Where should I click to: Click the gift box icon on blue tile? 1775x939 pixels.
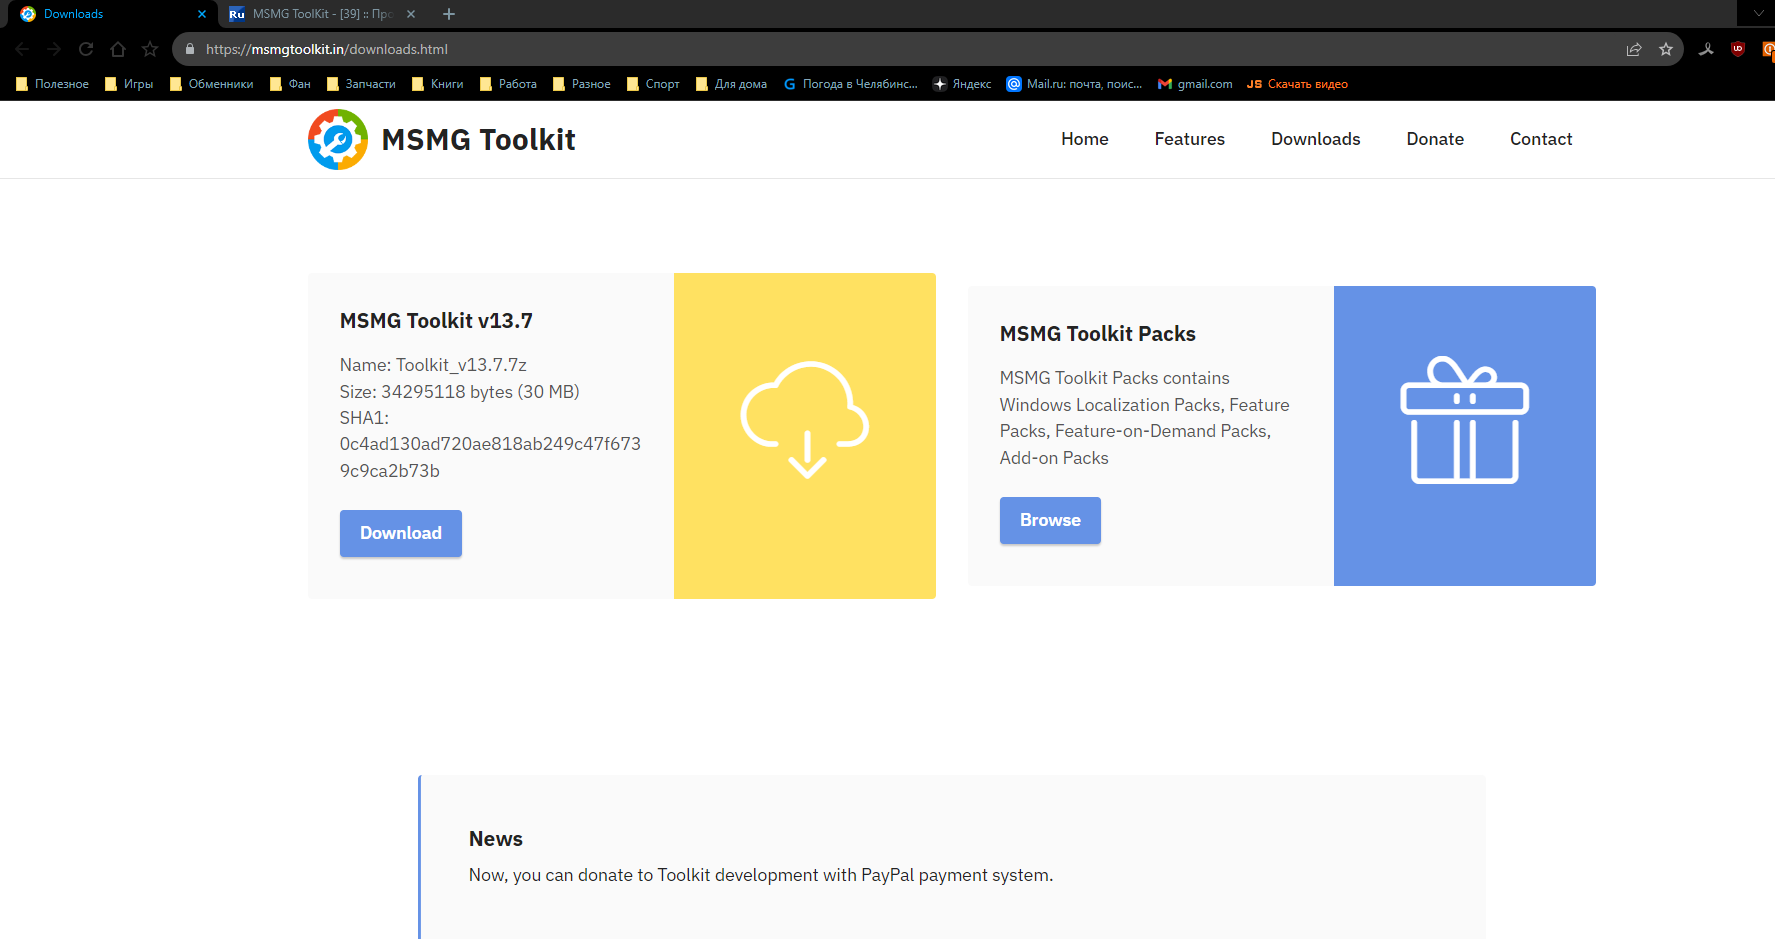point(1465,421)
